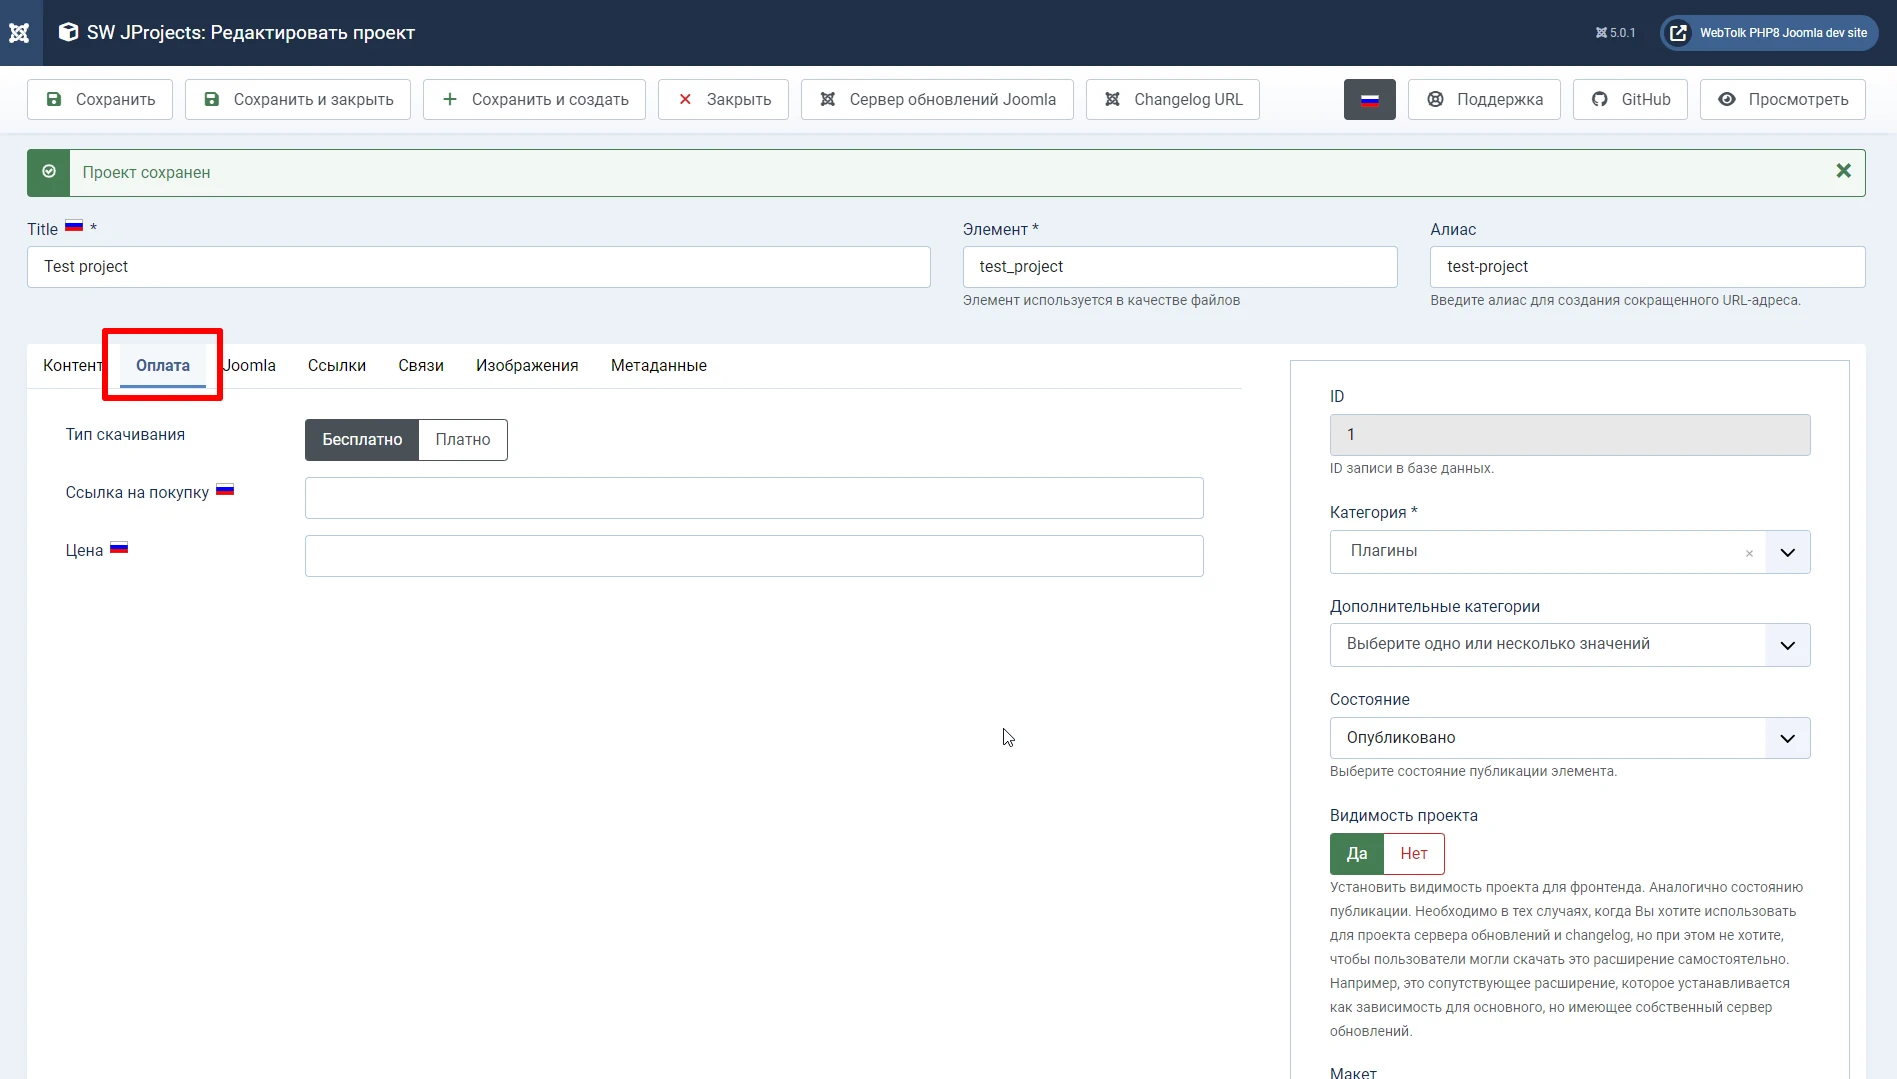Switch to the Связи tab

(x=421, y=365)
